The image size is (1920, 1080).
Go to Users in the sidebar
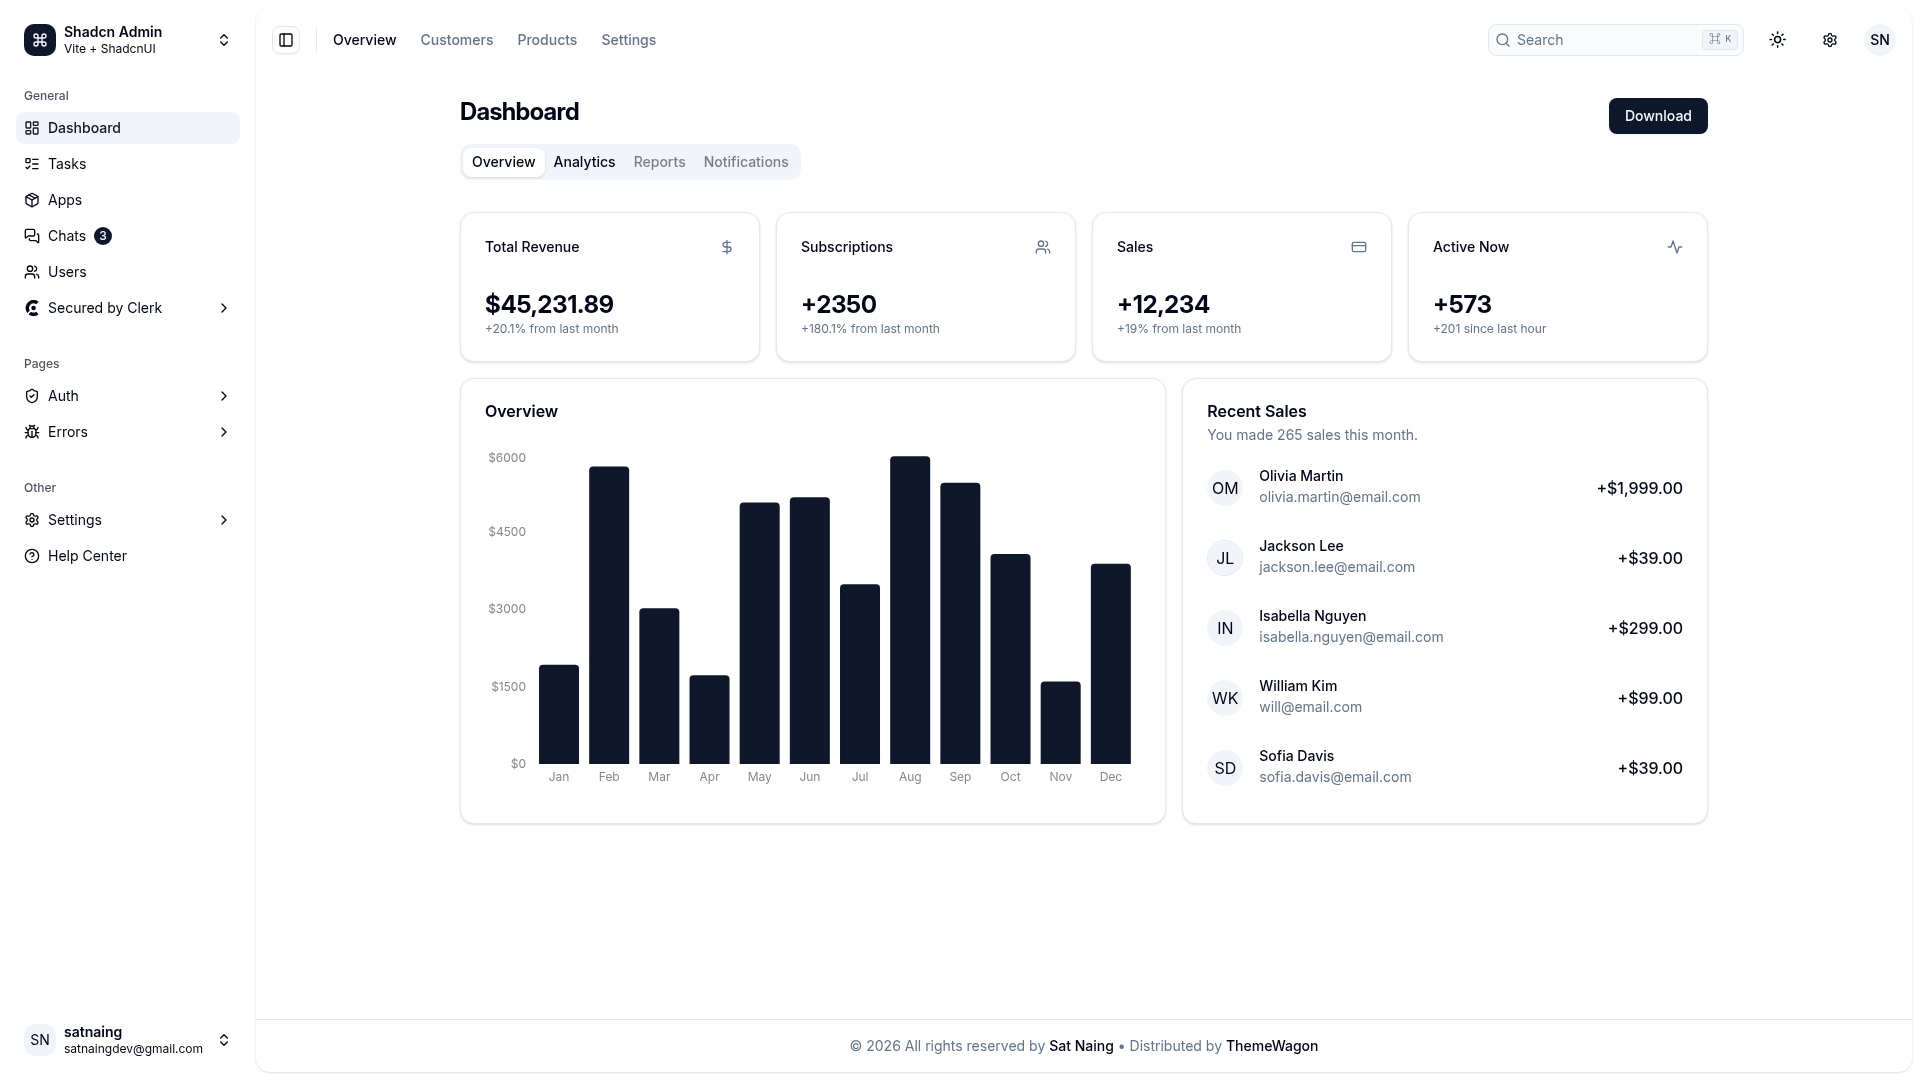click(128, 272)
